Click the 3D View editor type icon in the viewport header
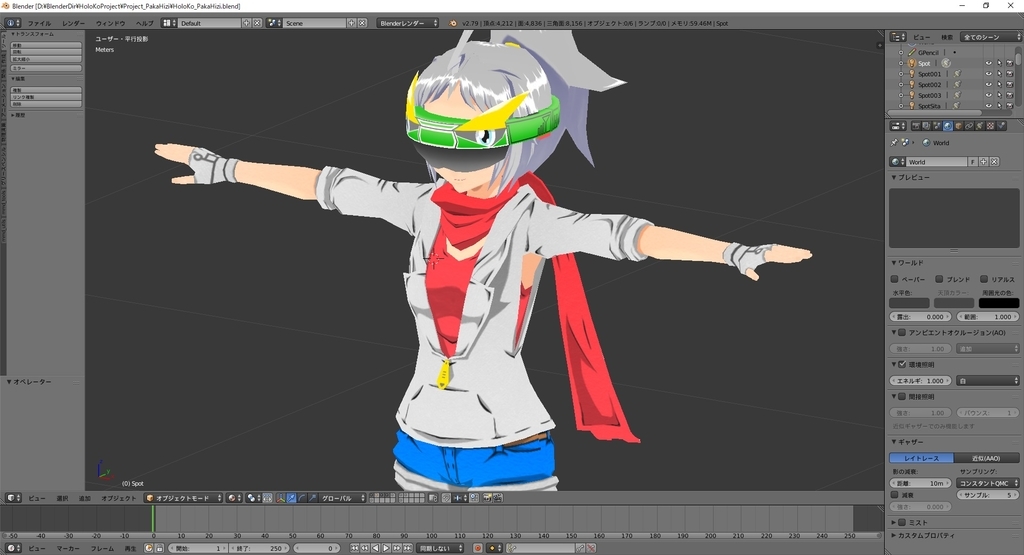The image size is (1024, 555). click(x=11, y=498)
